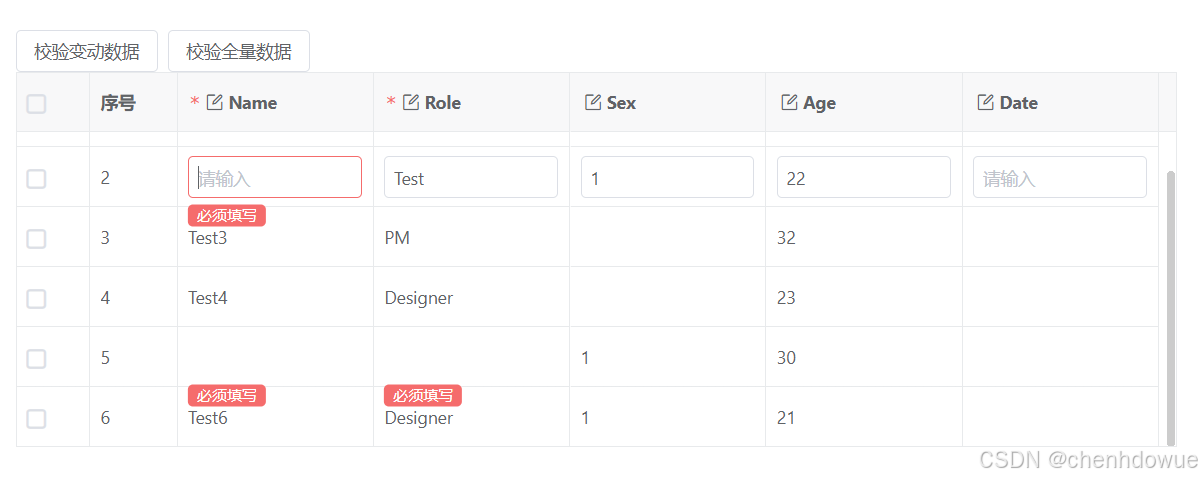
Task: Click the Age input showing 22
Action: [863, 178]
